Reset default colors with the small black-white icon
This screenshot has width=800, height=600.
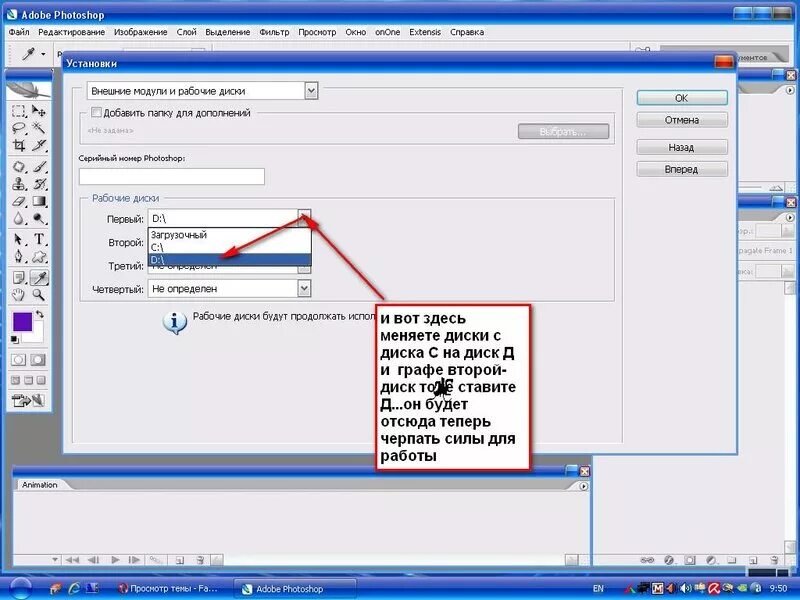(15, 339)
